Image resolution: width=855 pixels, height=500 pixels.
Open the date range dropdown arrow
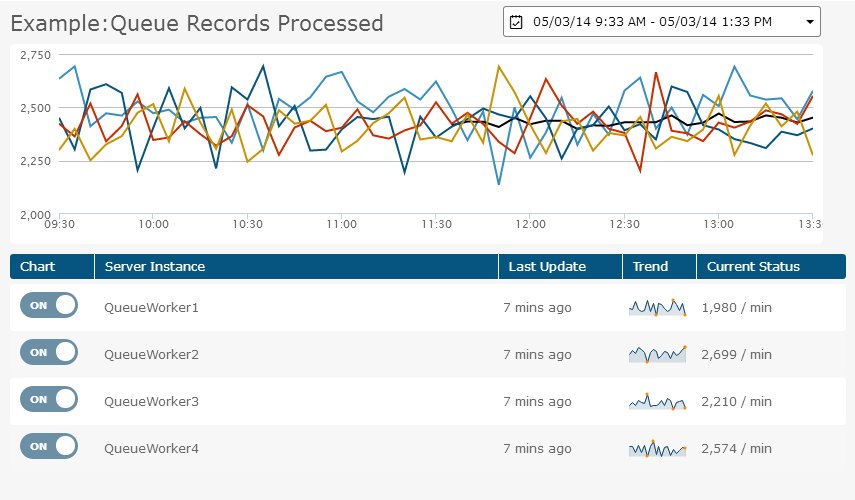coord(810,22)
